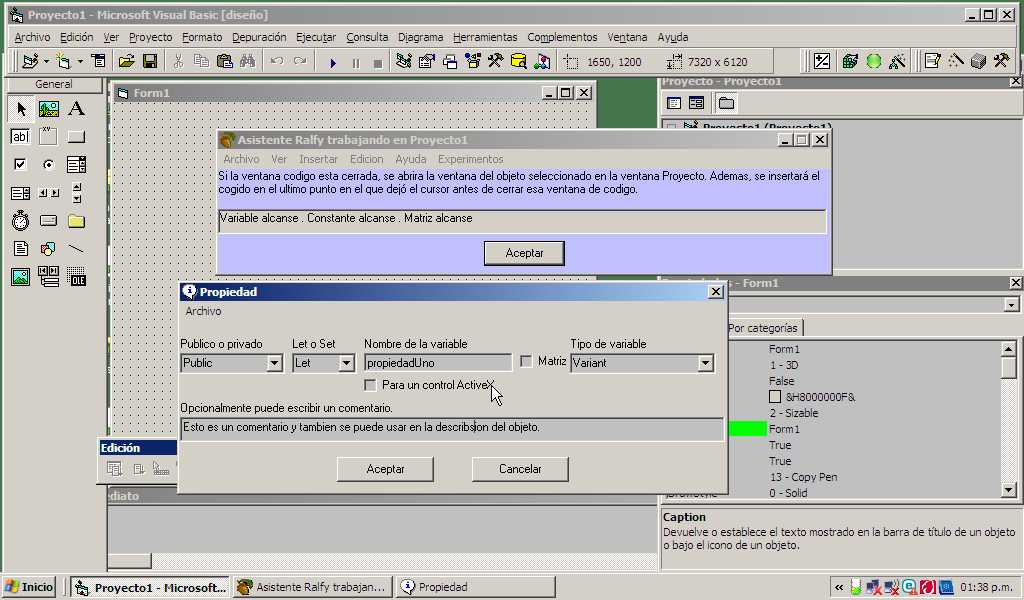Select the CommandButton tool in the toolbox
Screen dimensions: 1024x600
coord(76,136)
